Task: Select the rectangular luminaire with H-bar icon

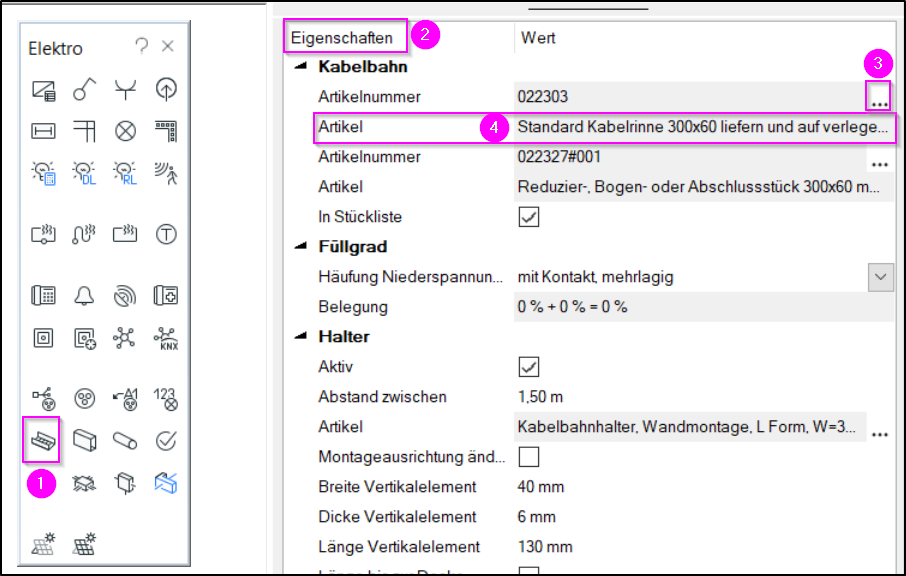Action: [x=43, y=131]
